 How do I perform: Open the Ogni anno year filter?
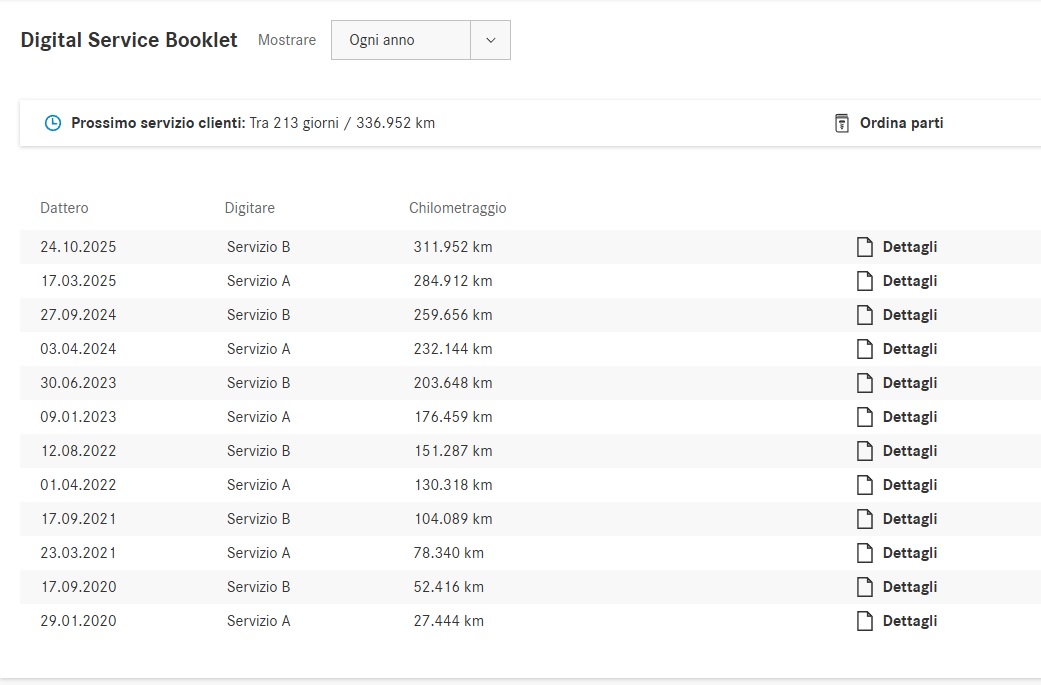[401, 40]
